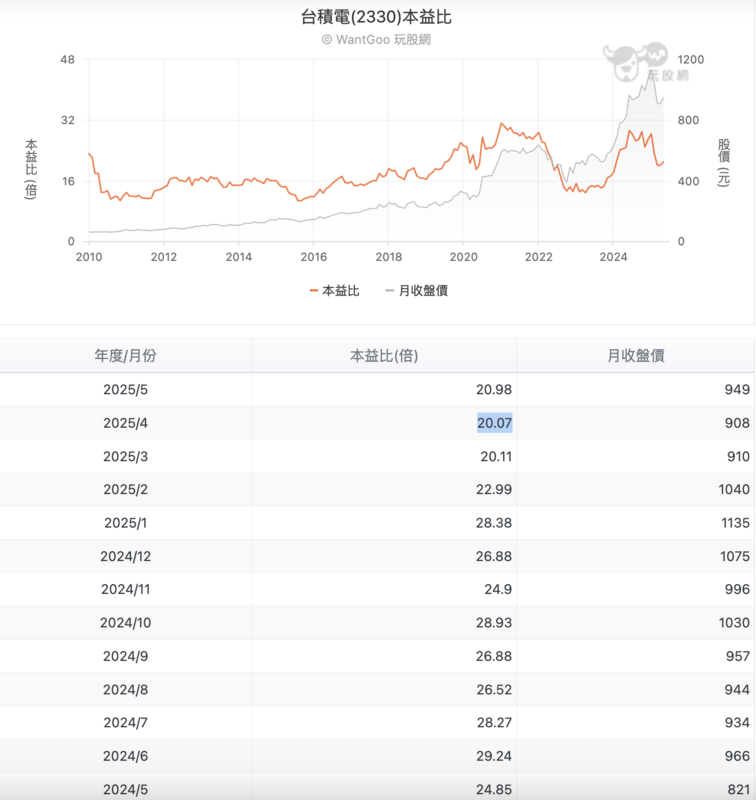Click the 2024/6 closing price 966
The height and width of the screenshot is (800, 756).
[x=736, y=757]
